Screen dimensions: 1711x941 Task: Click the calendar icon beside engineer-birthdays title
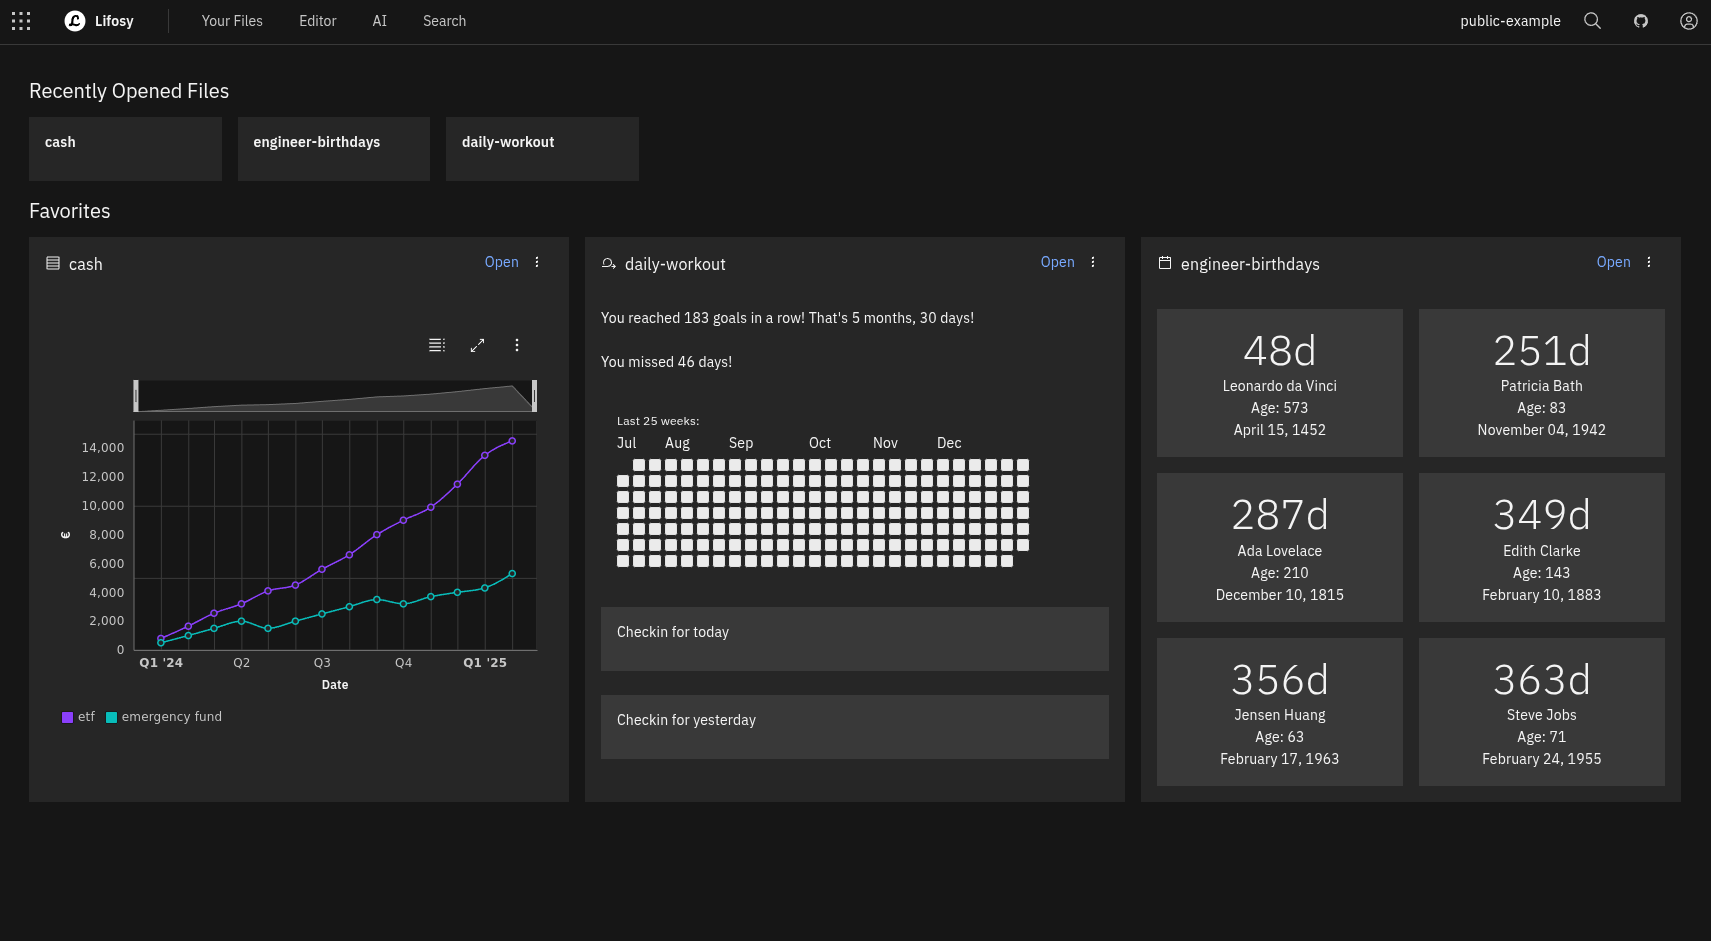pos(1165,263)
